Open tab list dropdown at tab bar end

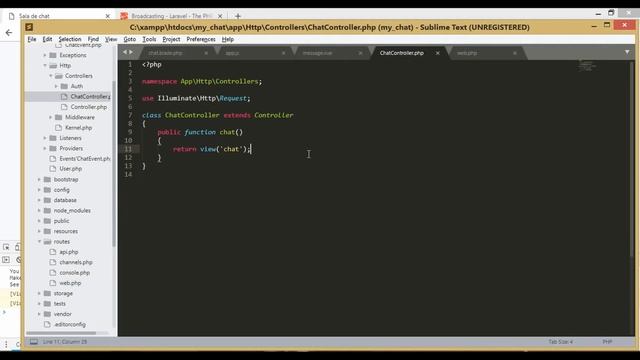[627, 52]
